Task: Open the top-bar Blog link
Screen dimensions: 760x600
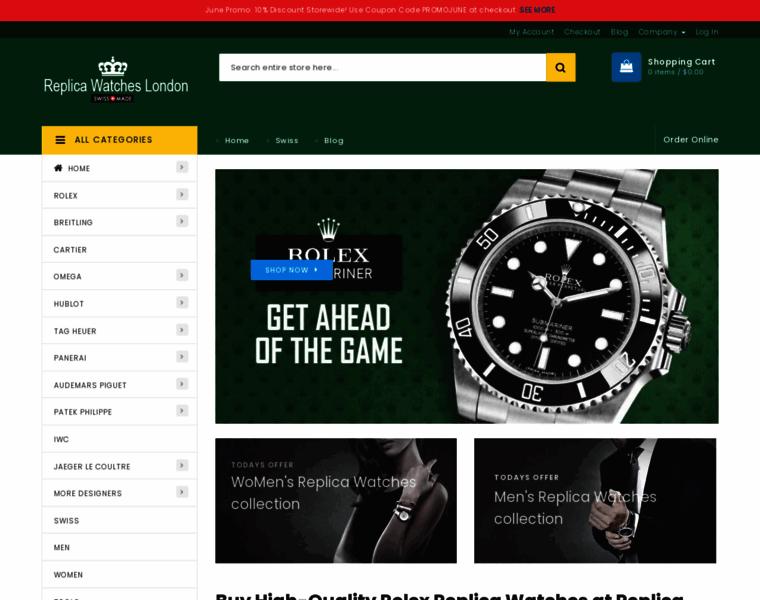Action: coord(619,32)
